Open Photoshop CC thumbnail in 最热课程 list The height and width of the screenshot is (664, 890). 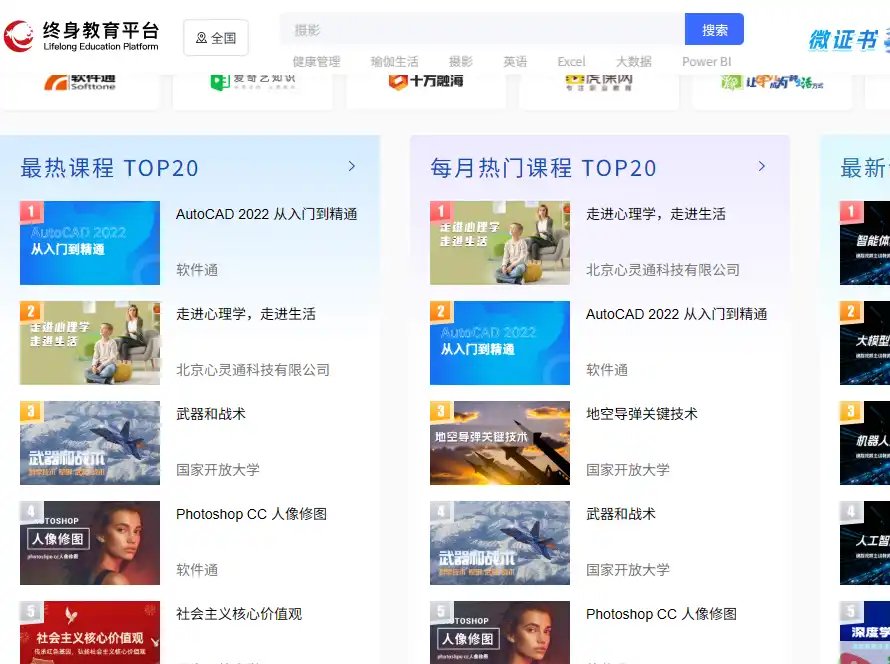click(90, 543)
